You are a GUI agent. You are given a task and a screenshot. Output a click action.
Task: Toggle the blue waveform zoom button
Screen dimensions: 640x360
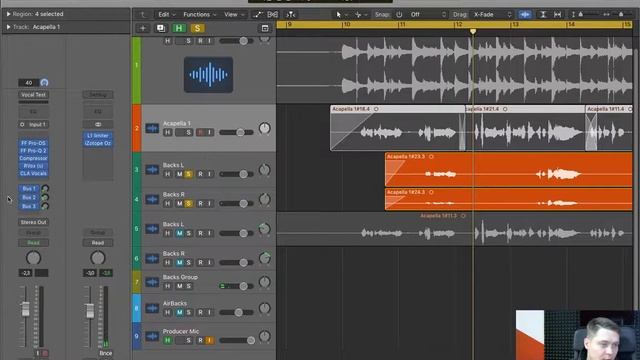[525, 15]
